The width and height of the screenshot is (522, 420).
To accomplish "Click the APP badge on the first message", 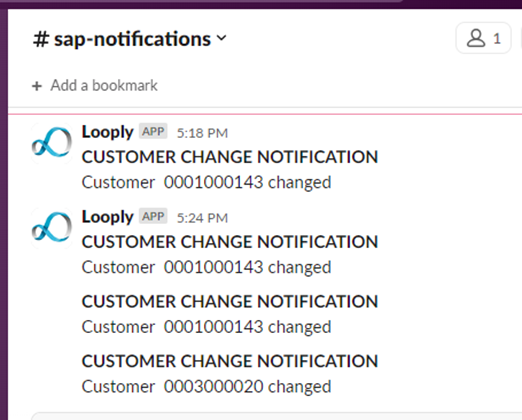I will tap(153, 131).
